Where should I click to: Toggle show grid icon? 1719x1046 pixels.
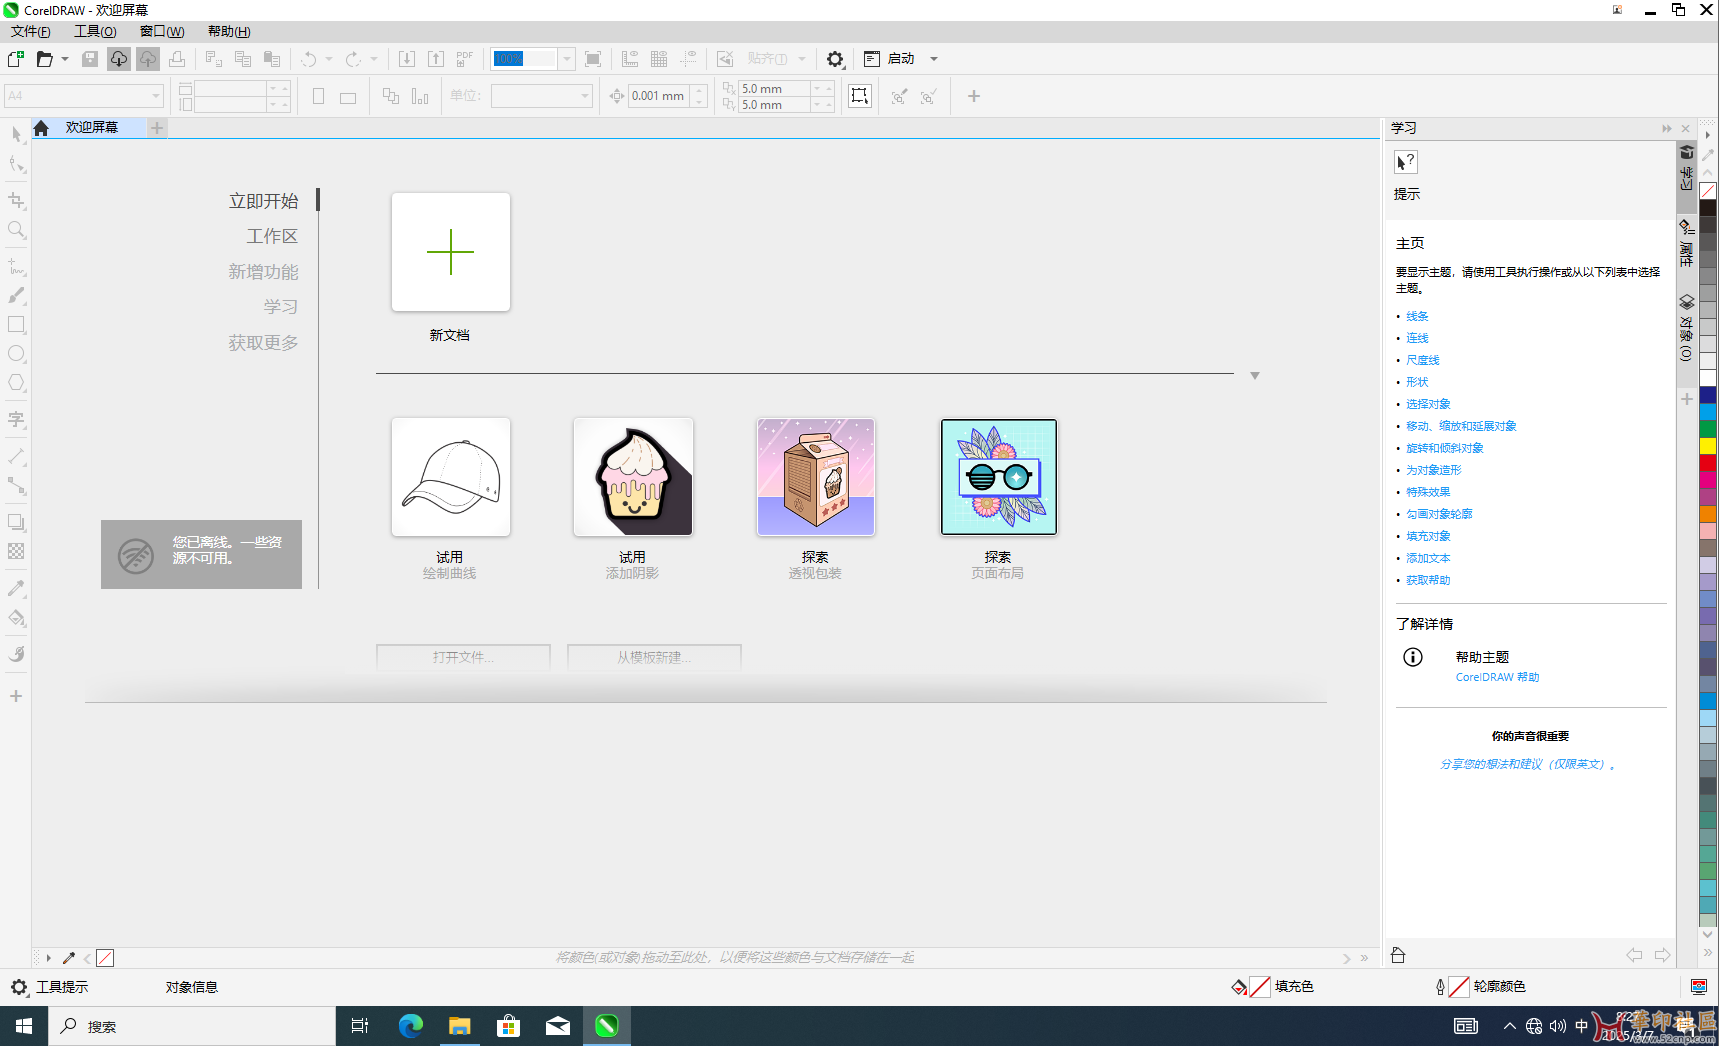[659, 59]
